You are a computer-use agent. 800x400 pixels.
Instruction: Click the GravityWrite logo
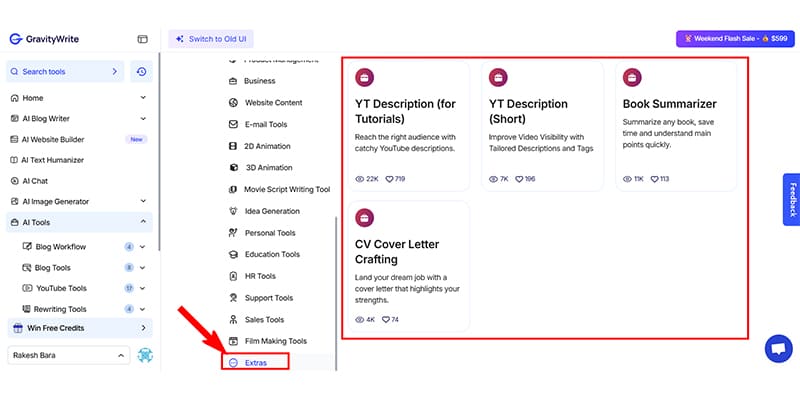coord(44,39)
